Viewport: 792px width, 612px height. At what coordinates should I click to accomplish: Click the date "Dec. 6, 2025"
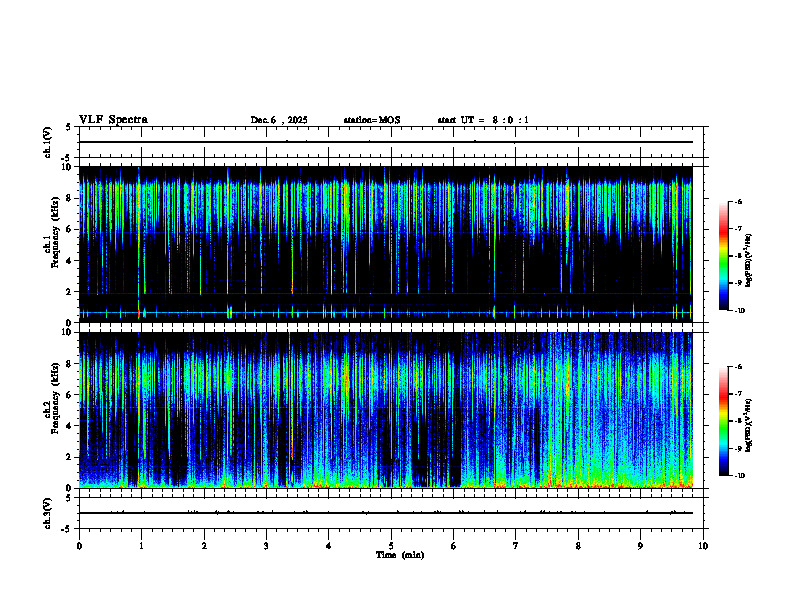point(279,120)
